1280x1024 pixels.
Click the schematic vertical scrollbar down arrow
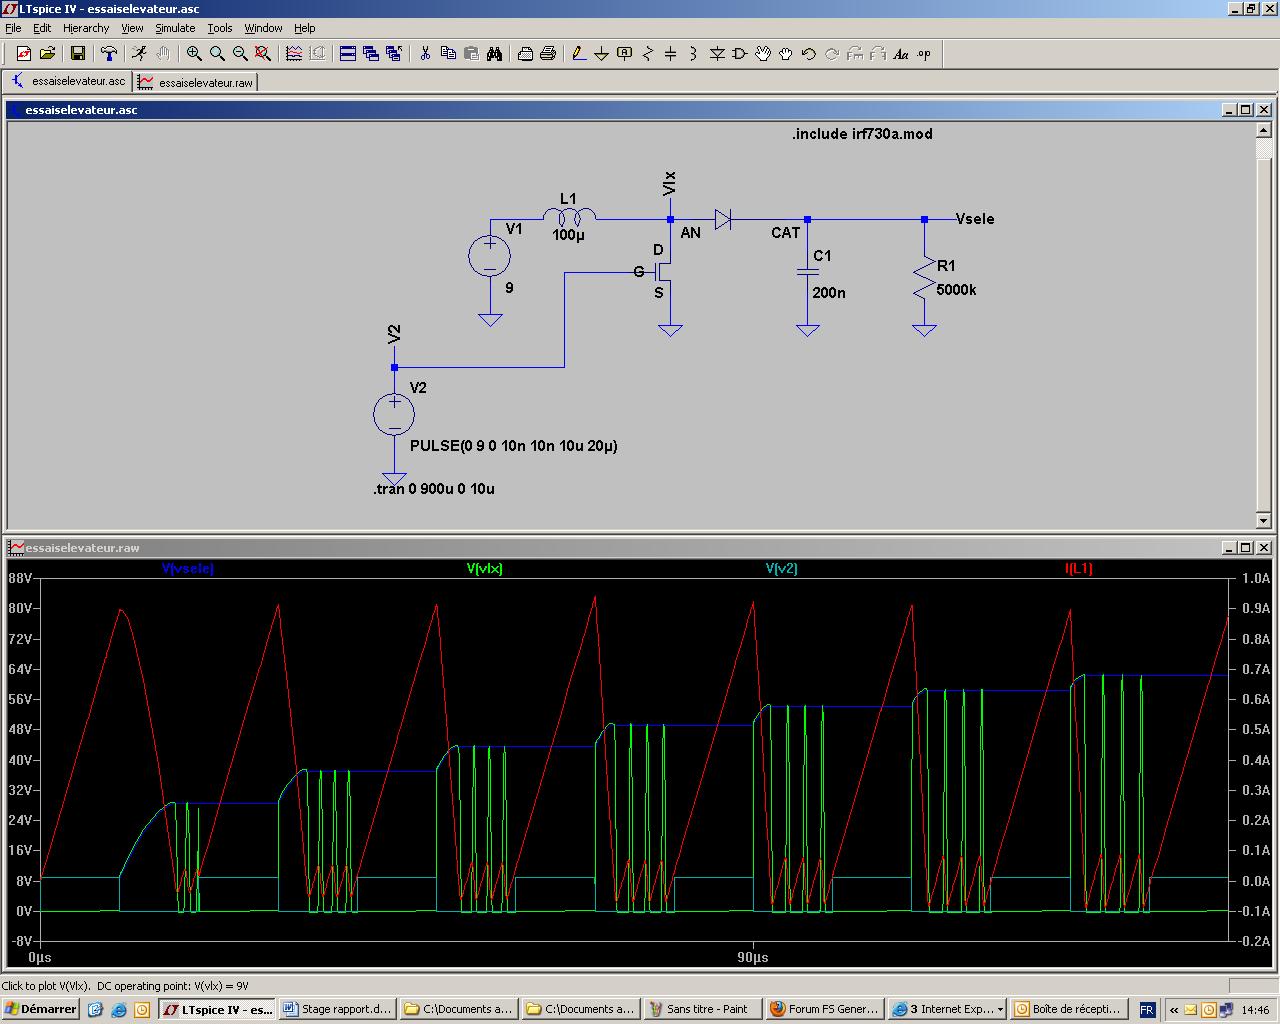click(1263, 520)
